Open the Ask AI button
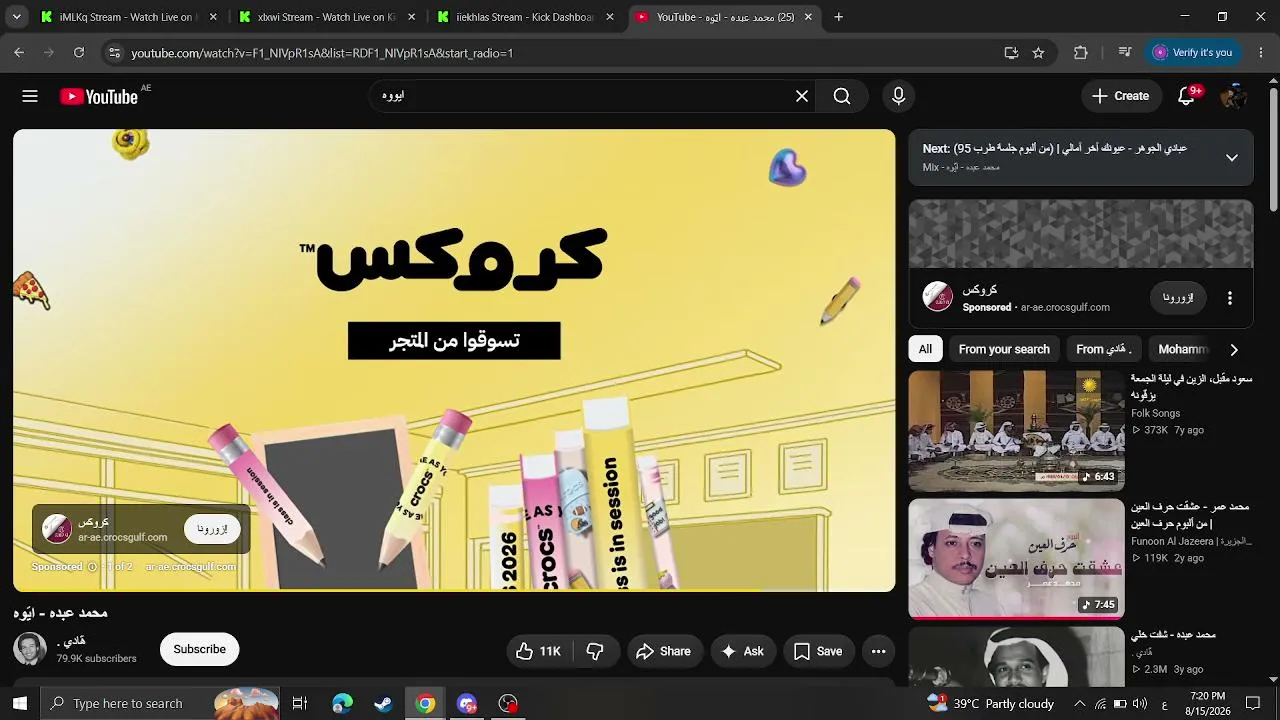Screen dimensions: 1280x720 click(x=743, y=651)
